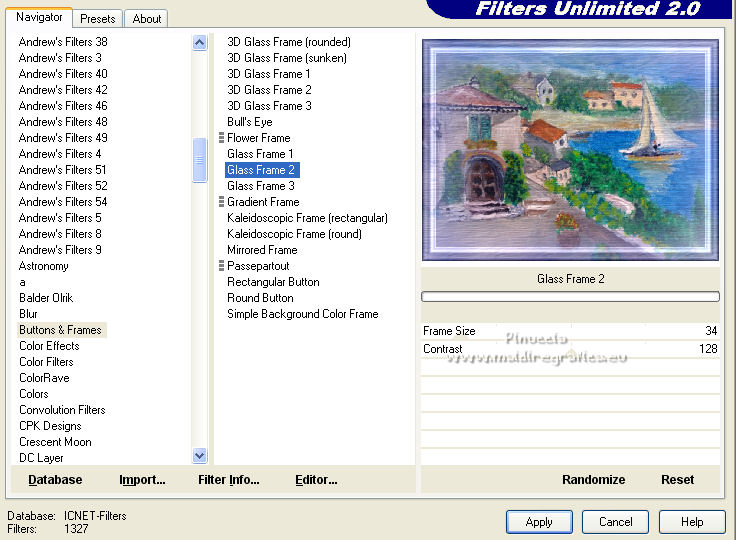Apply the Glass Frame 2 filter

tap(539, 522)
